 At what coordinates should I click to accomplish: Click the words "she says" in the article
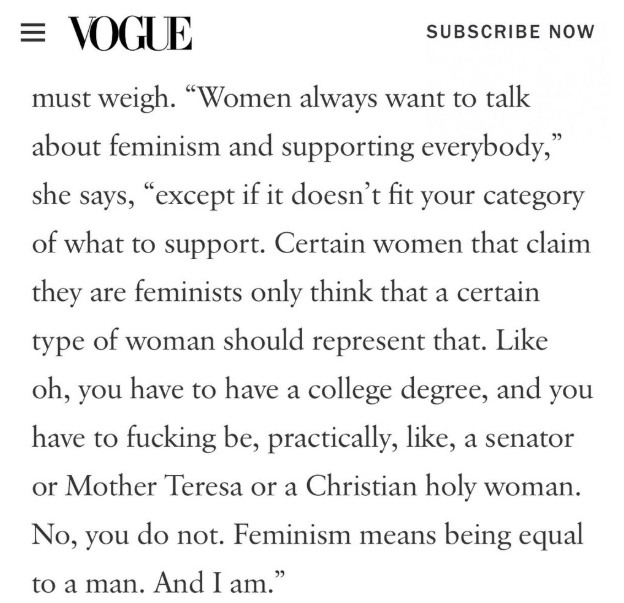coord(83,196)
